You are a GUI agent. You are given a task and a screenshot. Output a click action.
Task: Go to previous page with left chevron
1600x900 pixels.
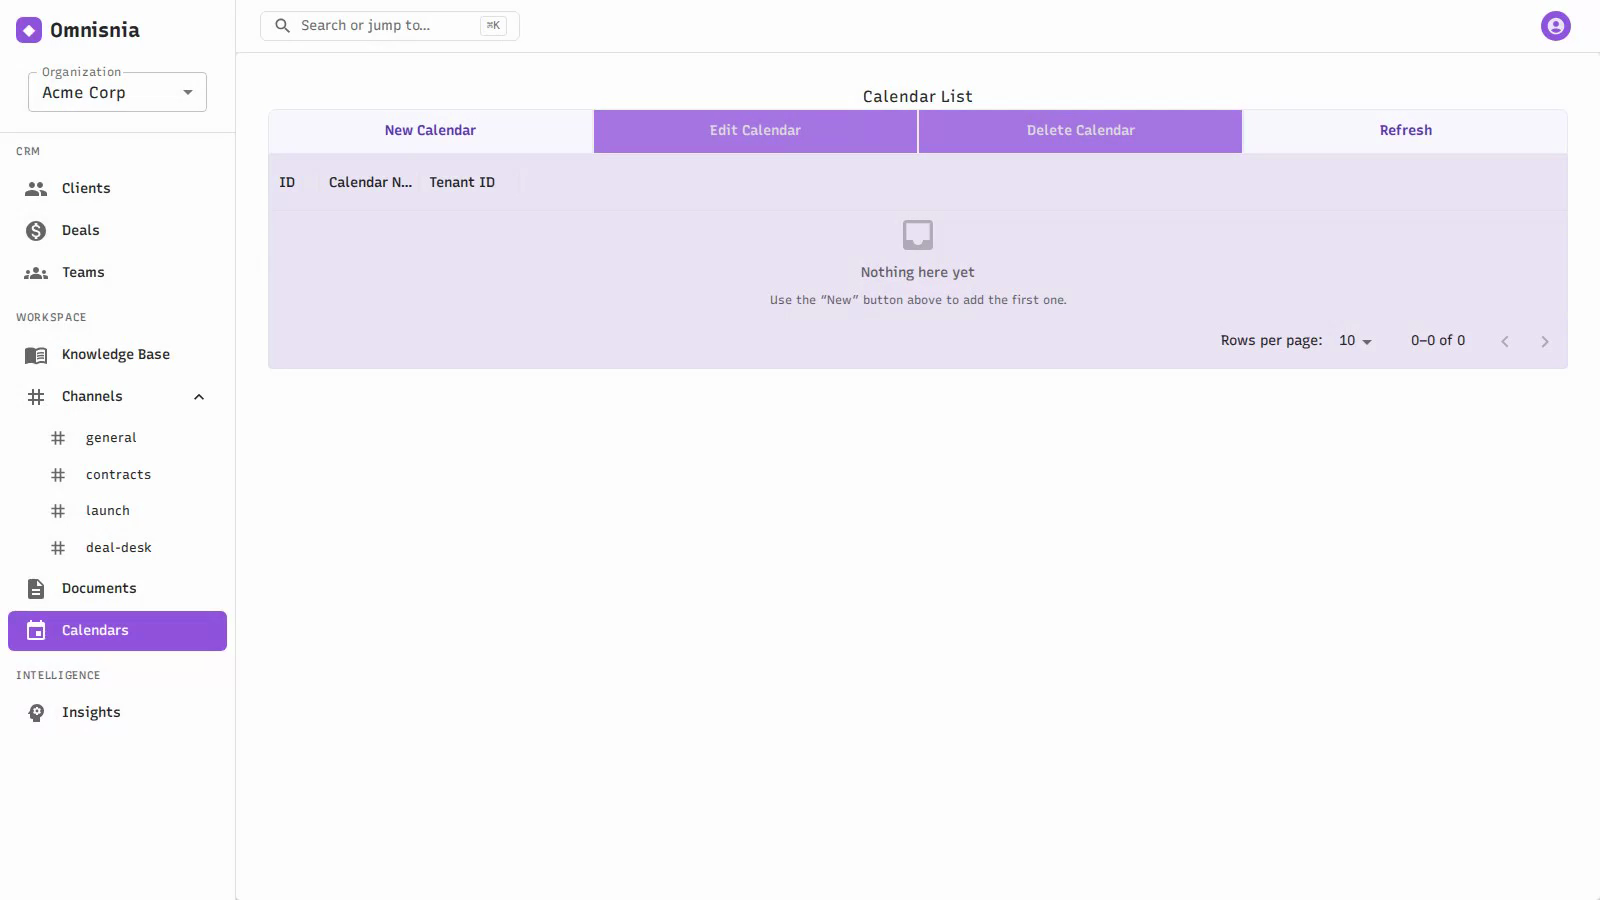[1505, 342]
